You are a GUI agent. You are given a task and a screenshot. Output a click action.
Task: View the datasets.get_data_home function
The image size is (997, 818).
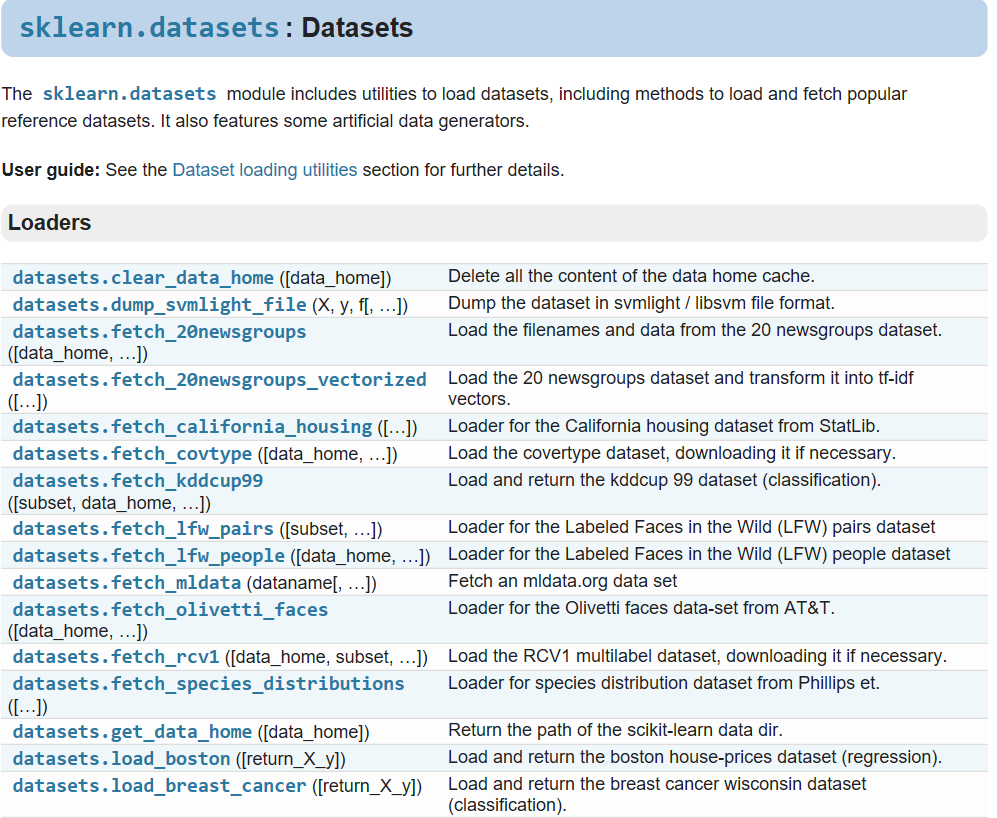click(x=132, y=732)
